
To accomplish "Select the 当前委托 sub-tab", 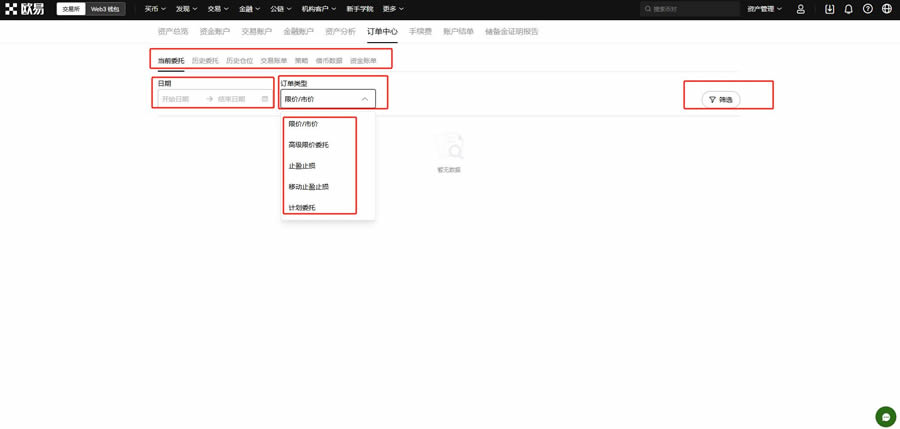I will tap(171, 60).
